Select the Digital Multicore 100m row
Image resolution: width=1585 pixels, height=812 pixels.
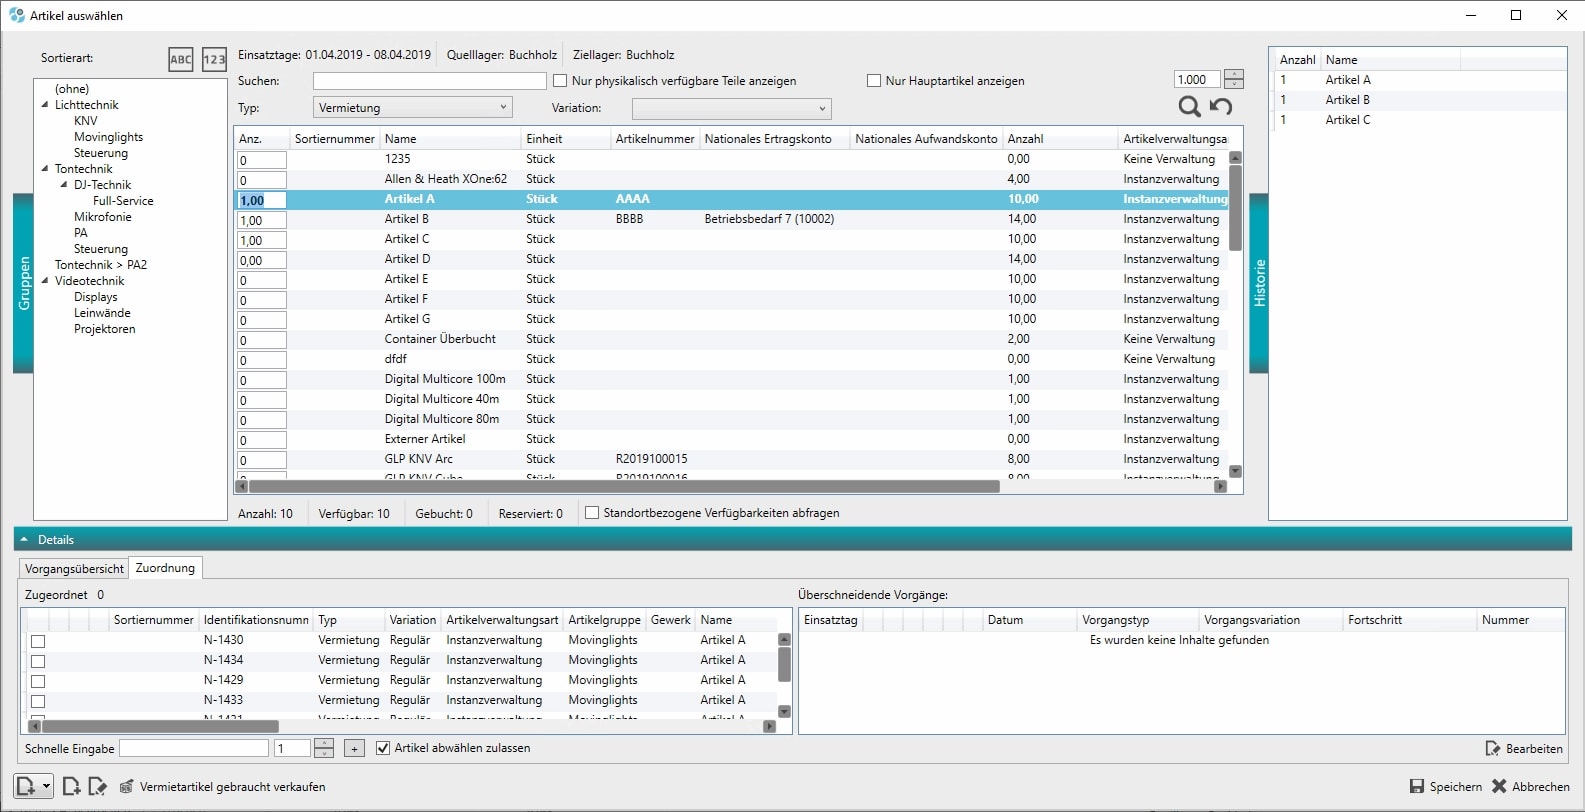[733, 379]
